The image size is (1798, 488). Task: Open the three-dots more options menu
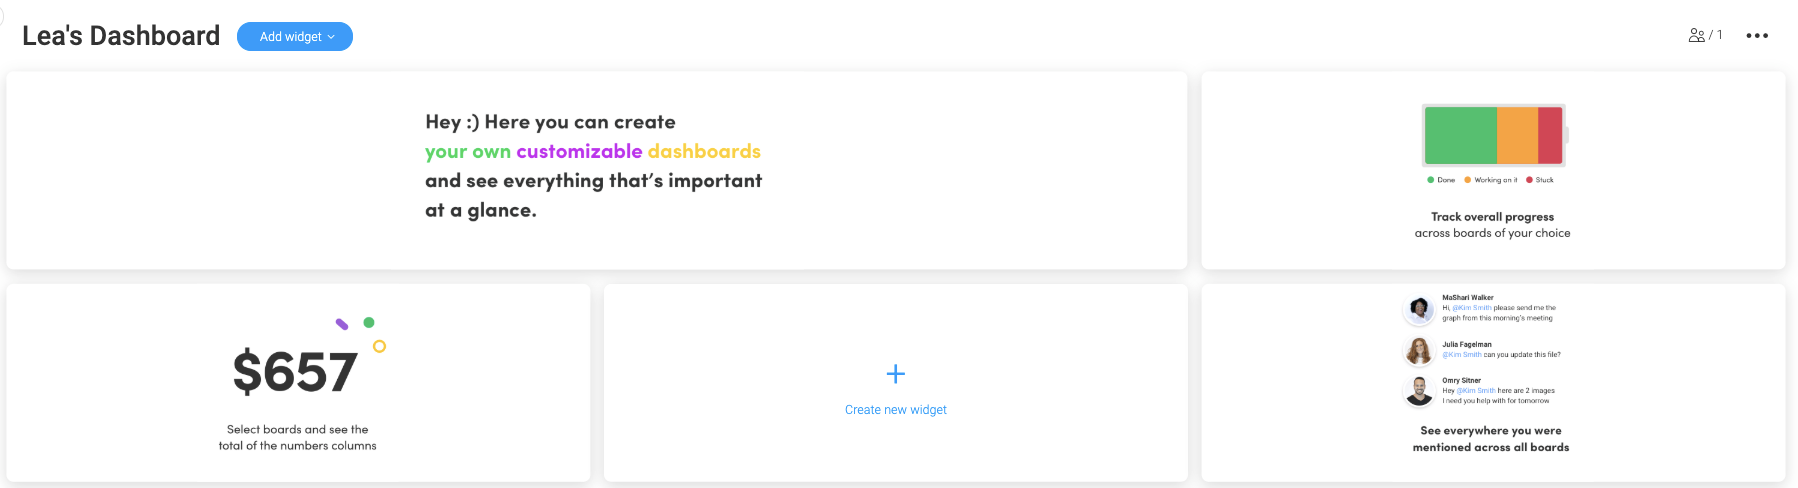(1757, 36)
